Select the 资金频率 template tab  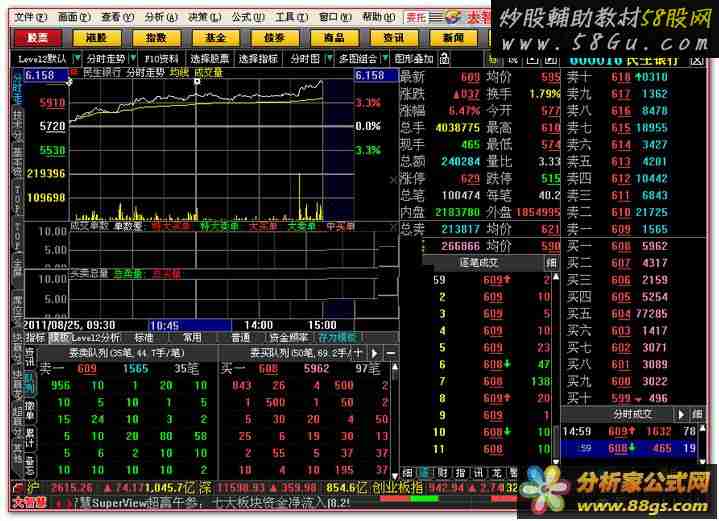coord(288,338)
